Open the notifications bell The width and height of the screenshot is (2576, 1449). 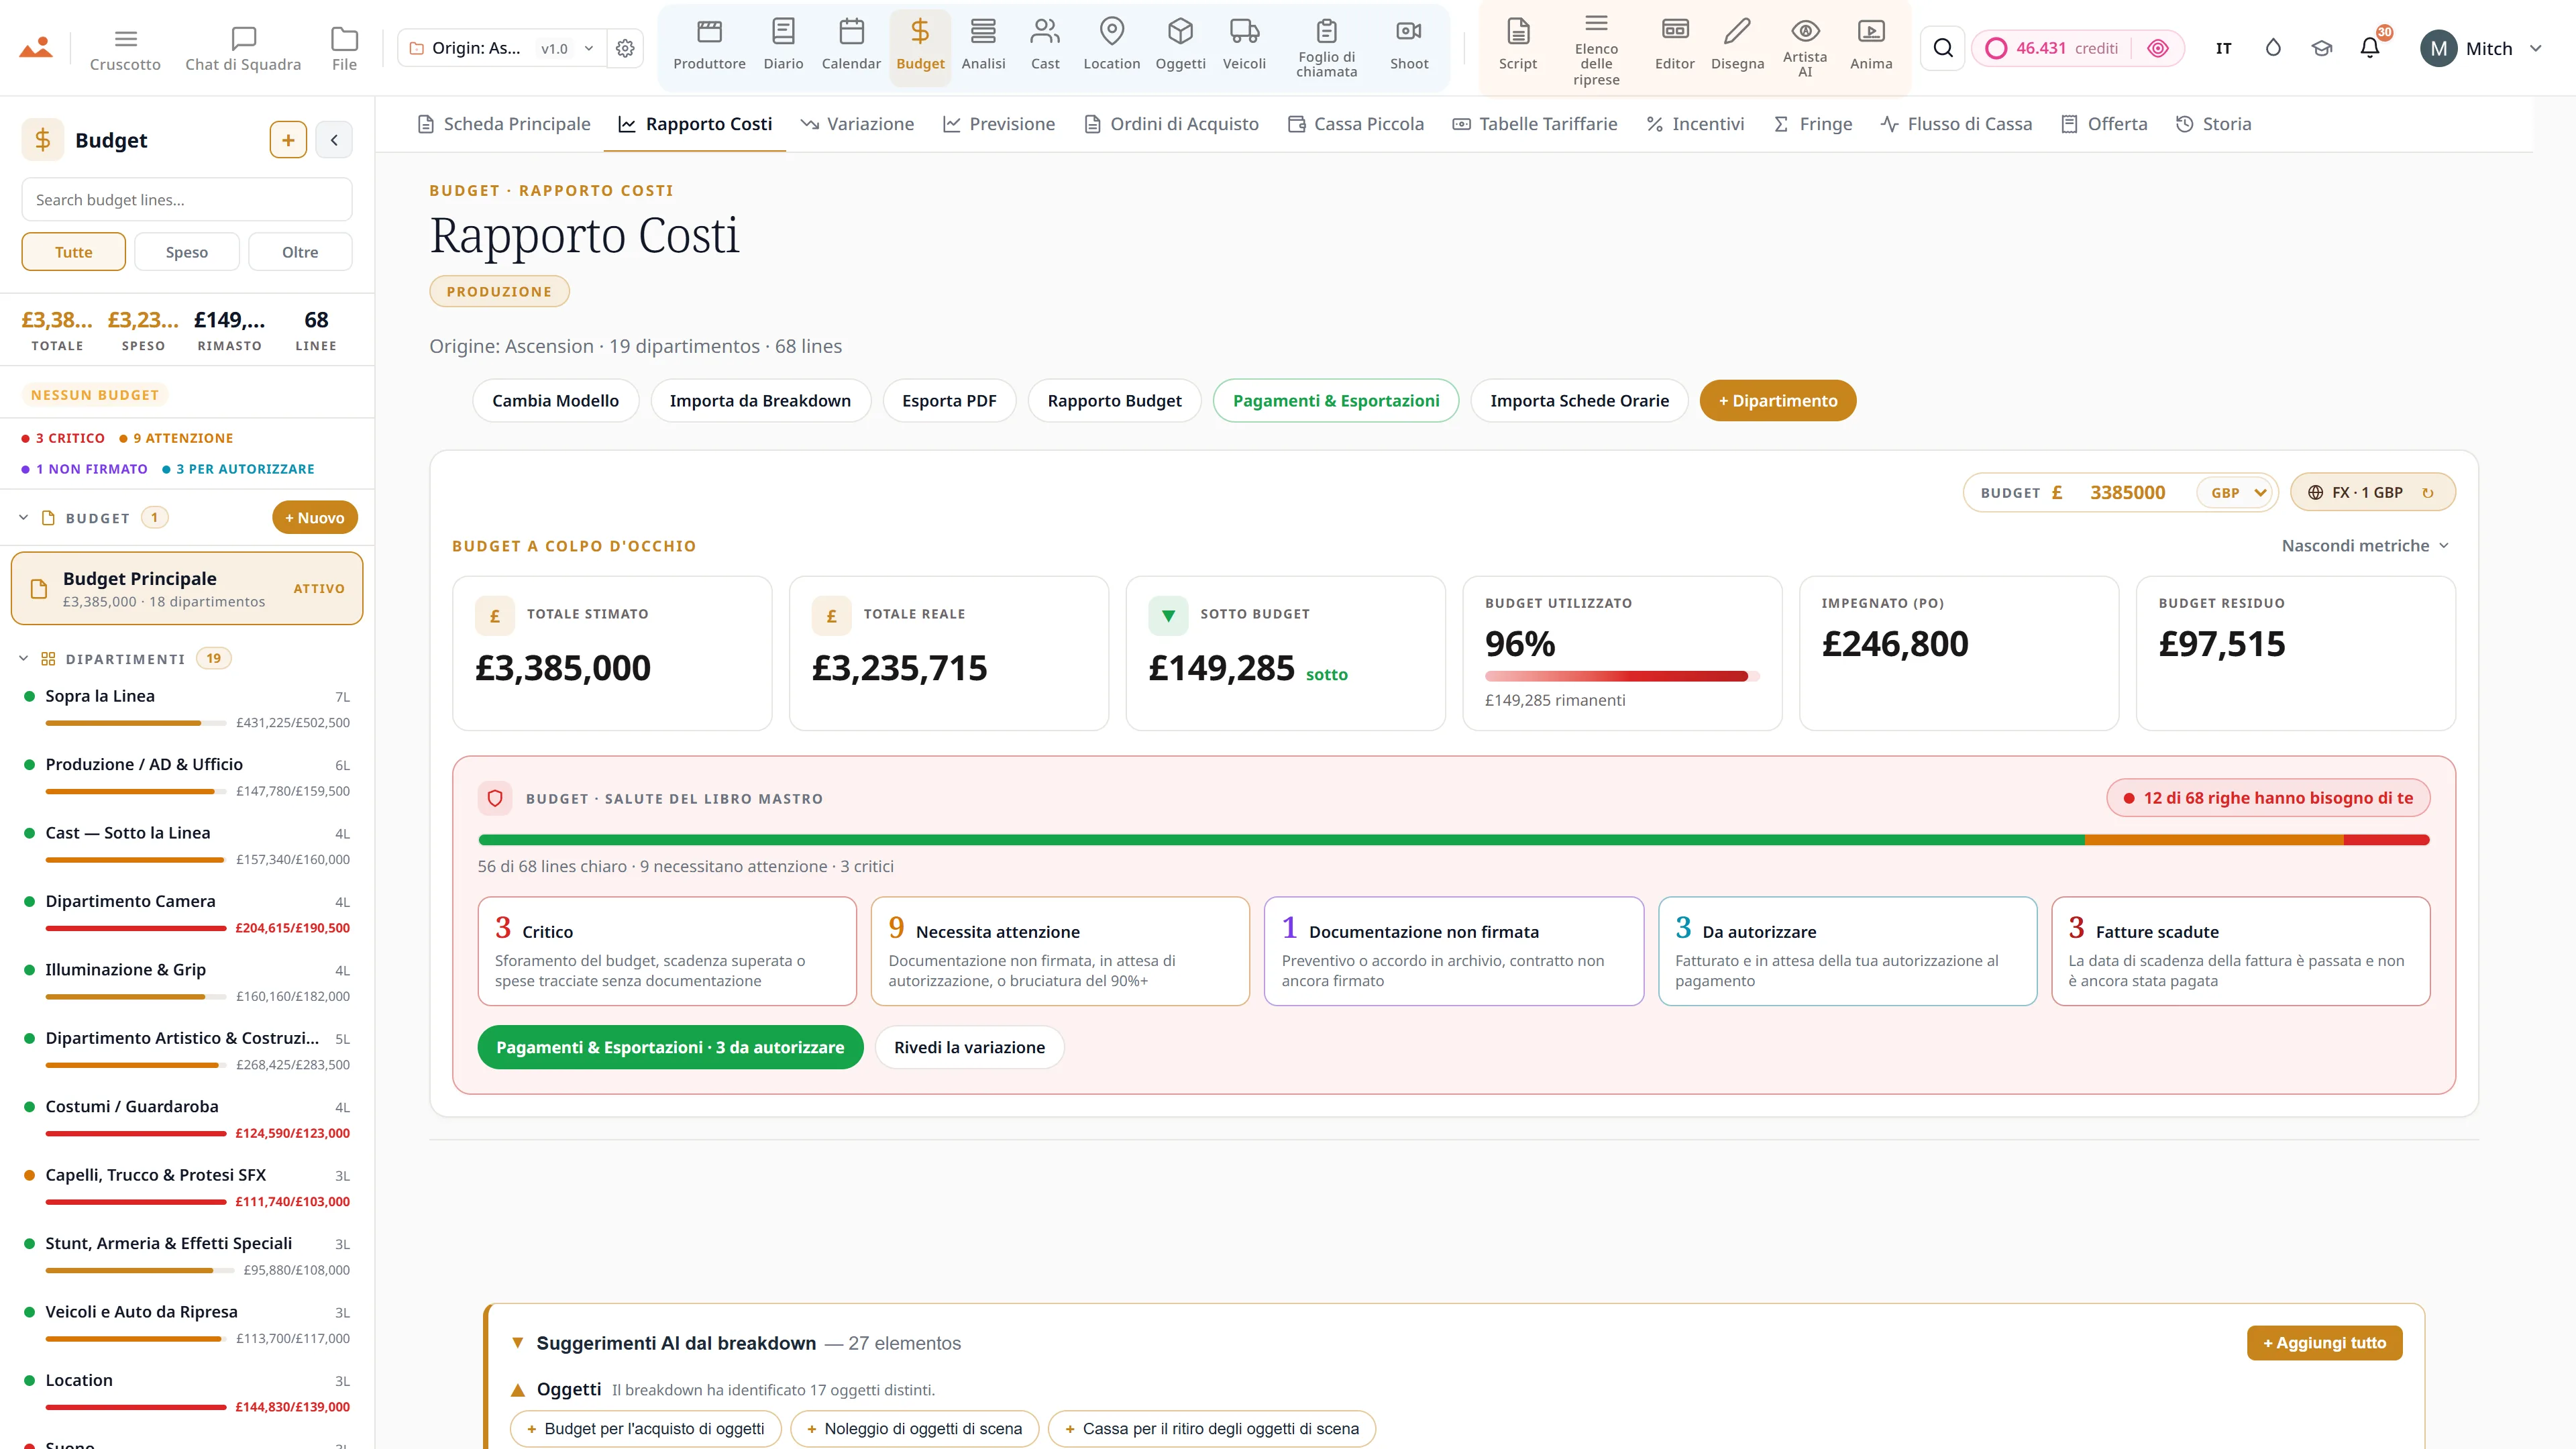pos(2370,48)
